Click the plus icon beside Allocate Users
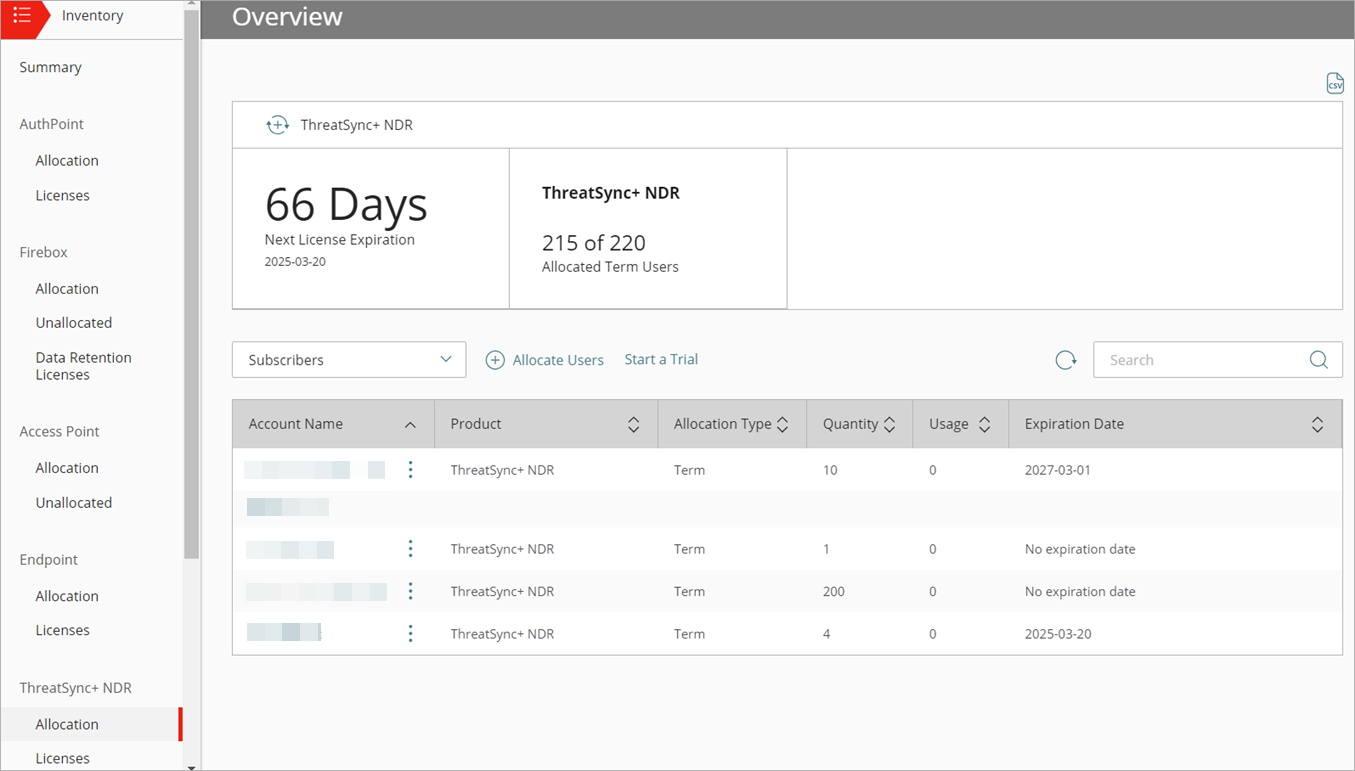 (x=495, y=359)
